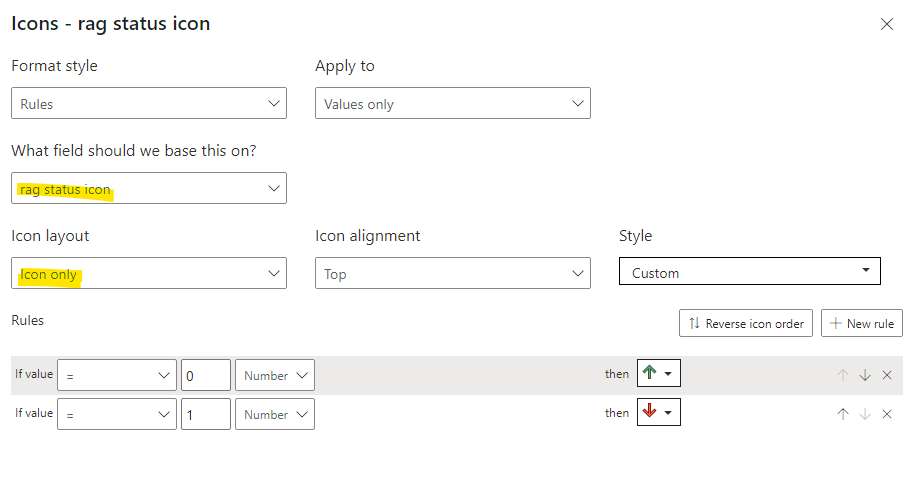
Task: Click the 'Rules' section heading
Action: tap(28, 320)
